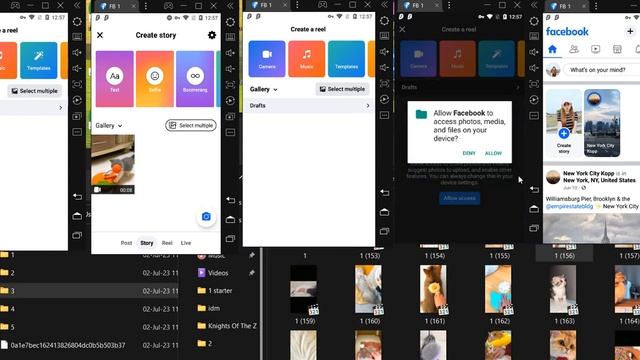
Task: Click fullscreen icon in permission dialog window's side toolbar
Action: coord(534,84)
